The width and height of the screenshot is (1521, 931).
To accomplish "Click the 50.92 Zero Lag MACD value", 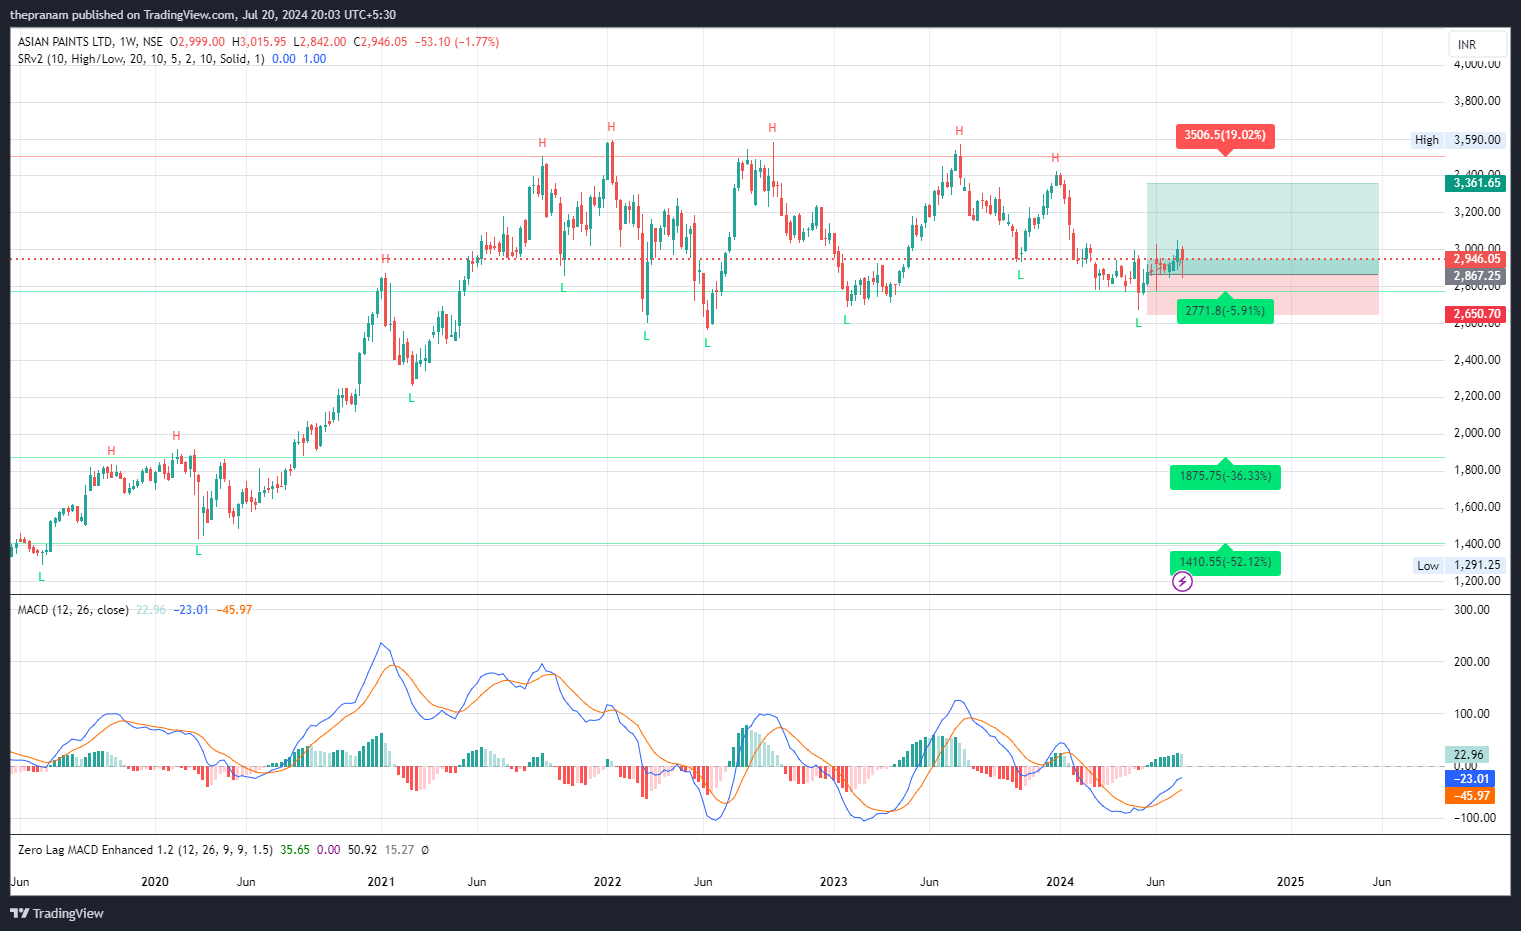I will pos(362,850).
